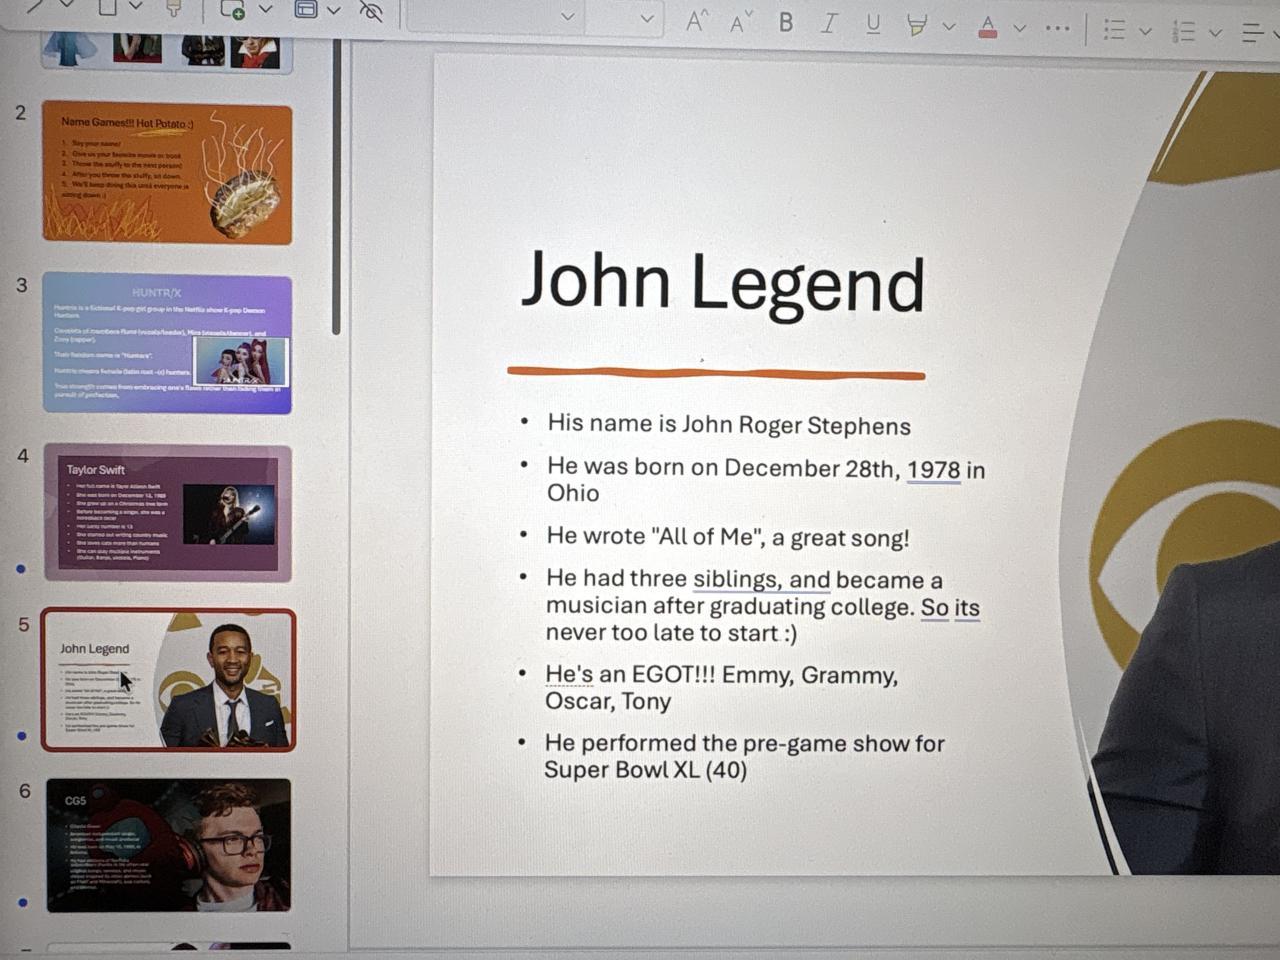Click the Super Bowl XL bullet text

coord(744,757)
